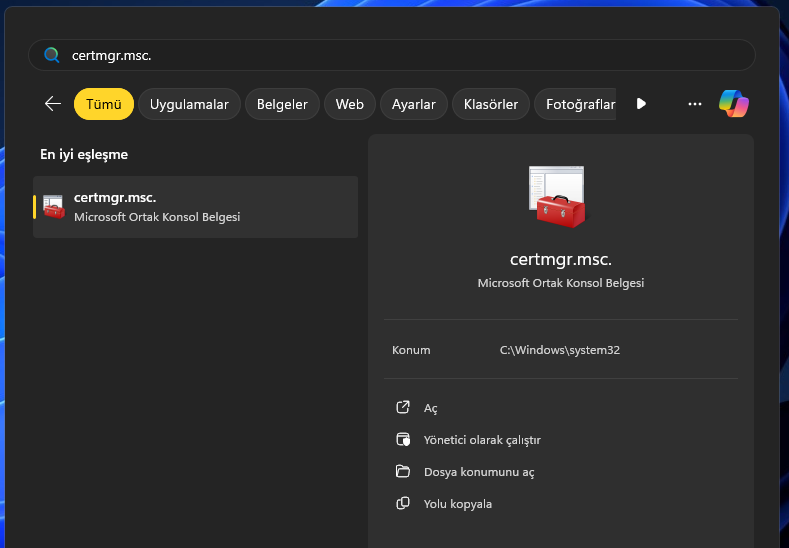This screenshot has height=548, width=789.
Task: Open Copilot from the colorful icon
Action: tap(734, 104)
